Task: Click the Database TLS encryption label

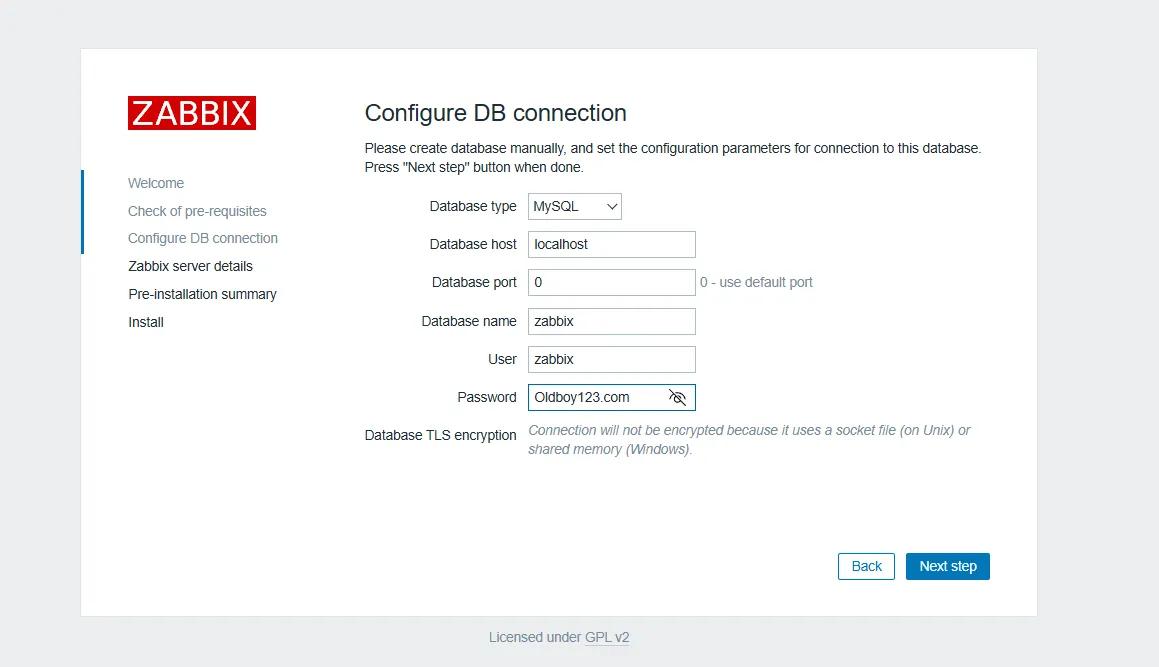Action: pyautogui.click(x=440, y=435)
